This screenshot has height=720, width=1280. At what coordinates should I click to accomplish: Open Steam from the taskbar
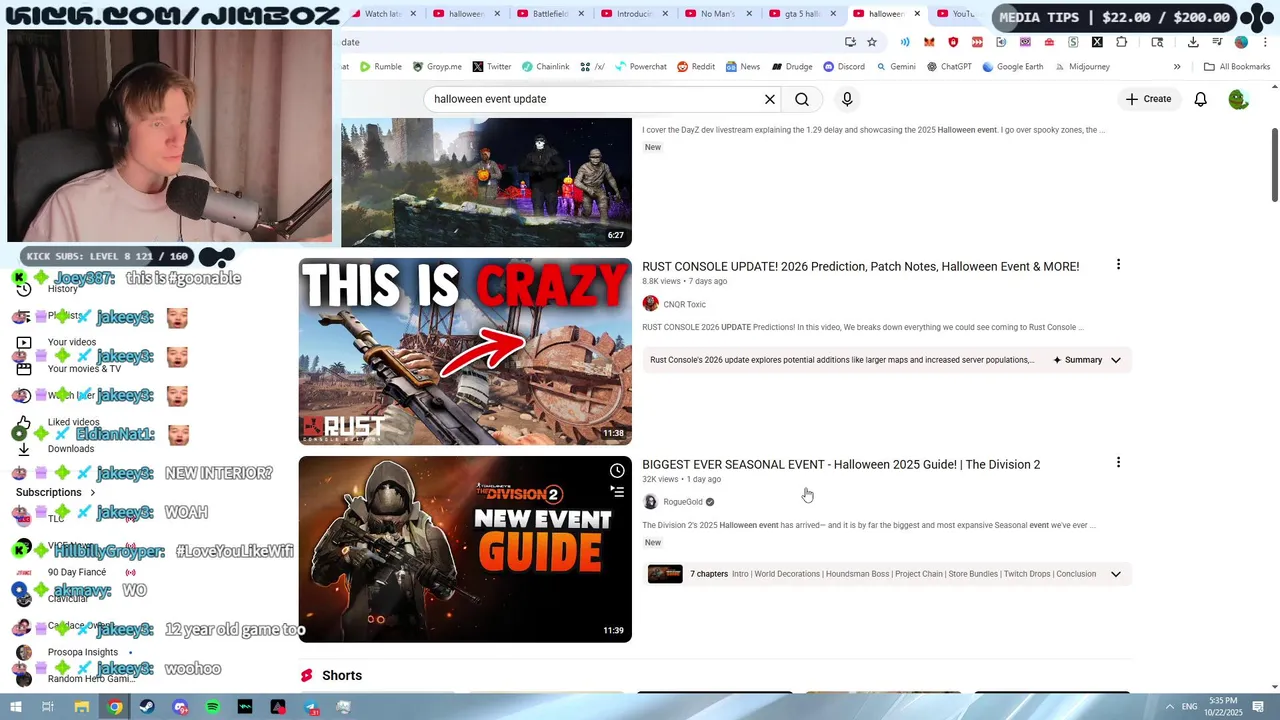[x=147, y=707]
